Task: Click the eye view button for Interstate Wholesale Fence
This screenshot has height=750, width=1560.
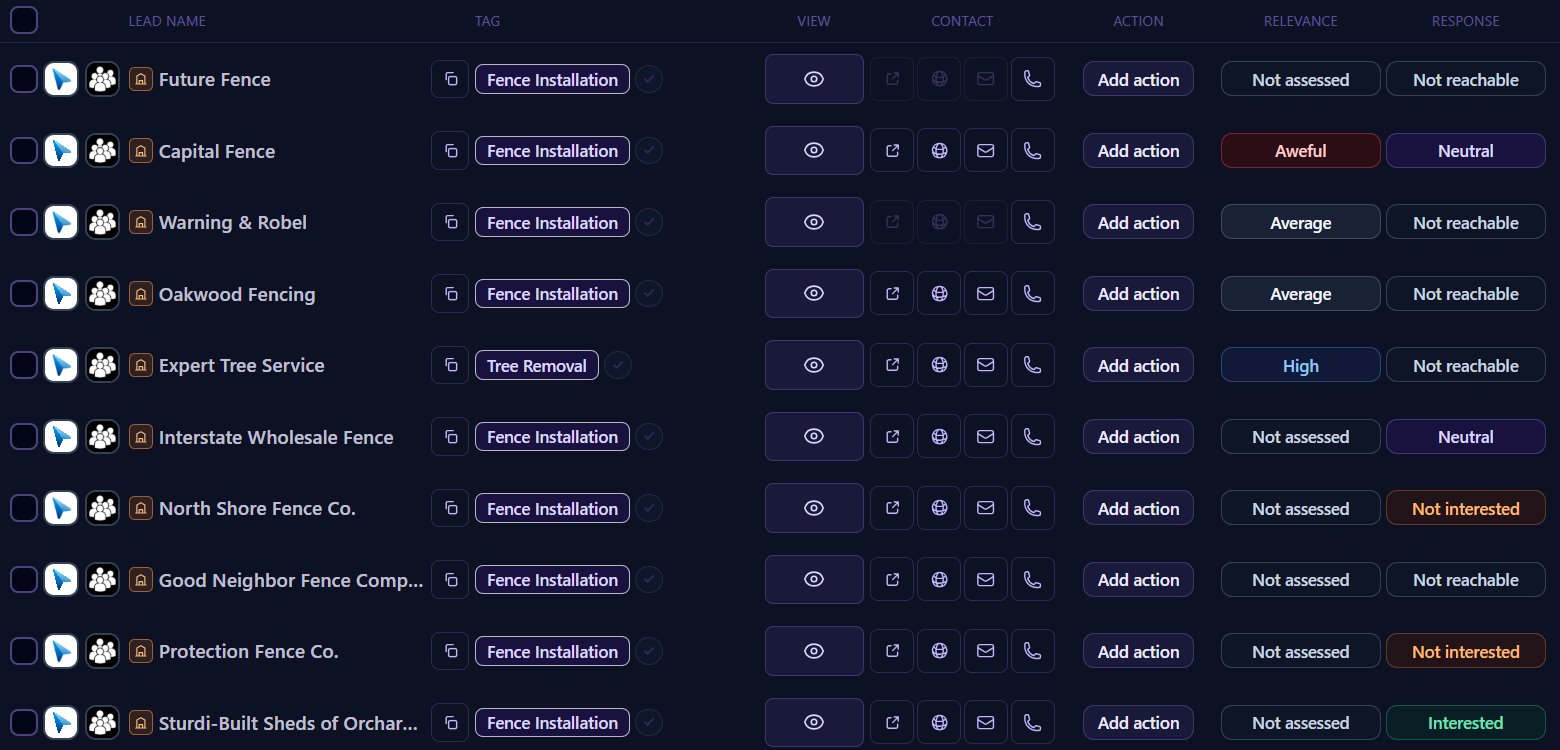Action: coord(814,437)
